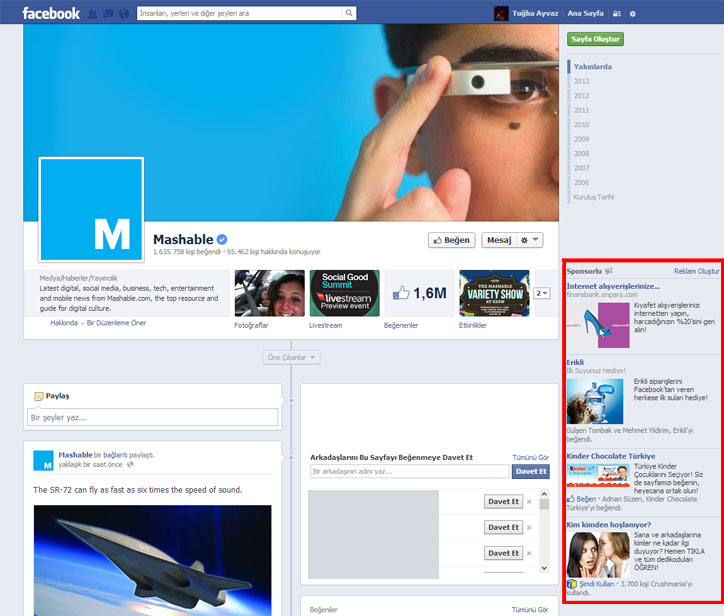Click Crushmania app icon near Şimdi Kullan
The height and width of the screenshot is (616, 724).
(x=572, y=584)
